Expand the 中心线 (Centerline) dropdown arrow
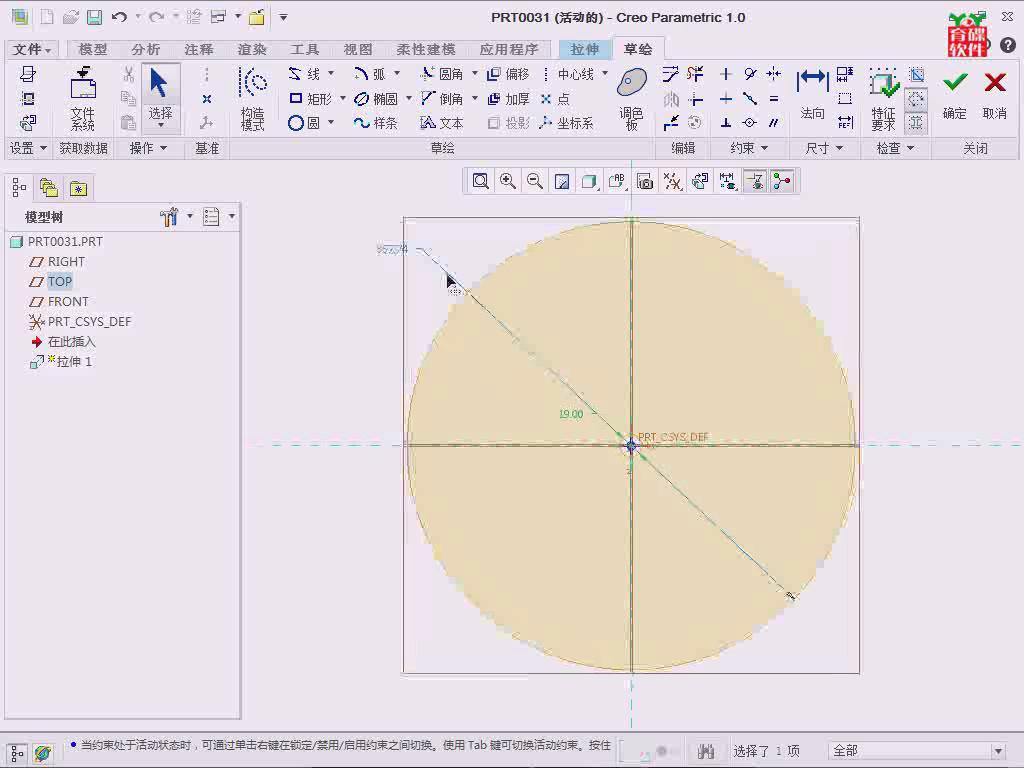This screenshot has width=1024, height=768. point(605,73)
